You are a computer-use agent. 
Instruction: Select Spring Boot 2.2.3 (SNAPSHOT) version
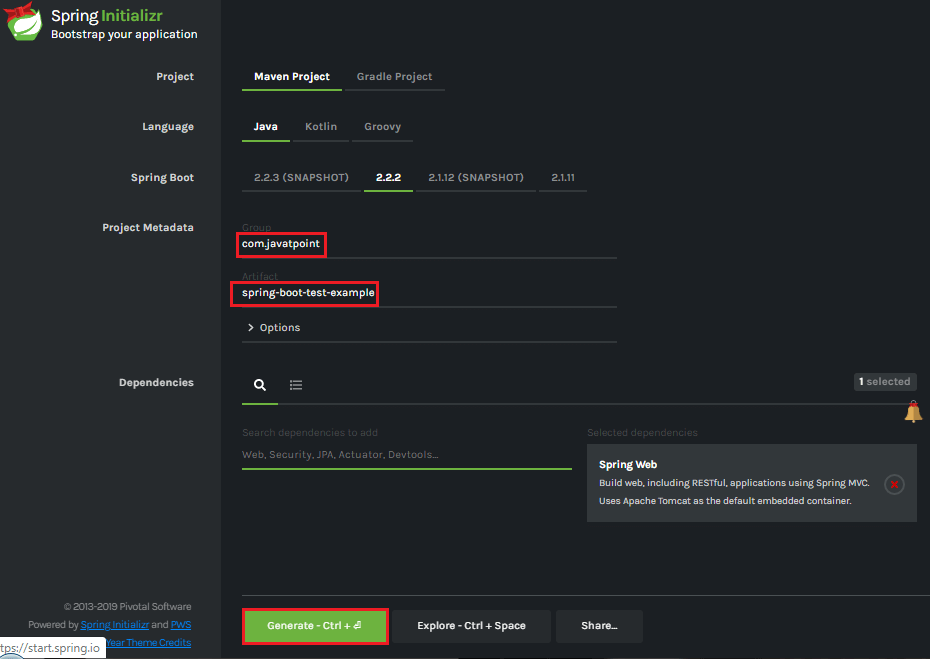[300, 177]
